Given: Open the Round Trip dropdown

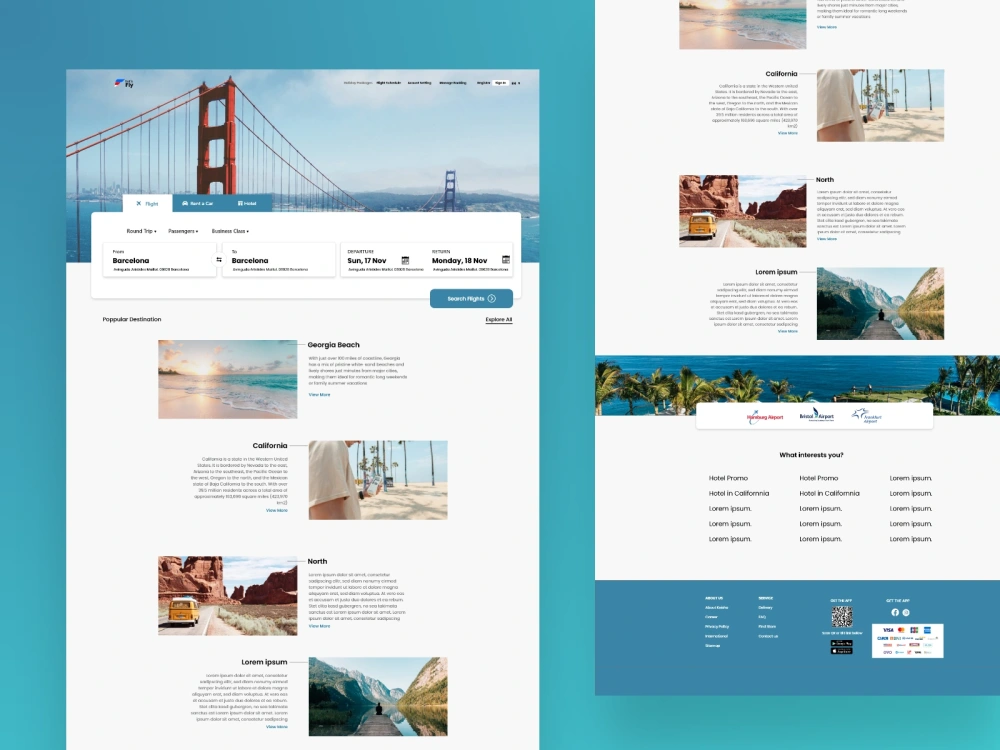Looking at the screenshot, I should pyautogui.click(x=141, y=231).
